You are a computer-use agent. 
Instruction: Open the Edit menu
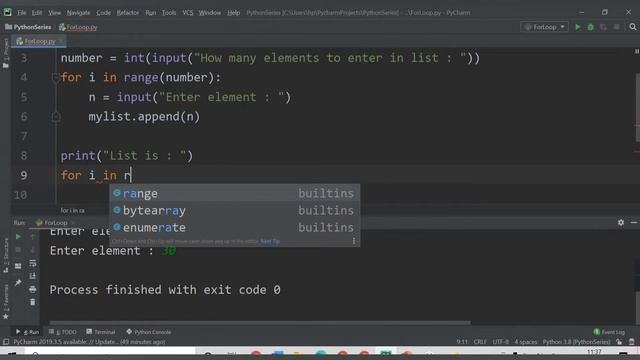37,13
